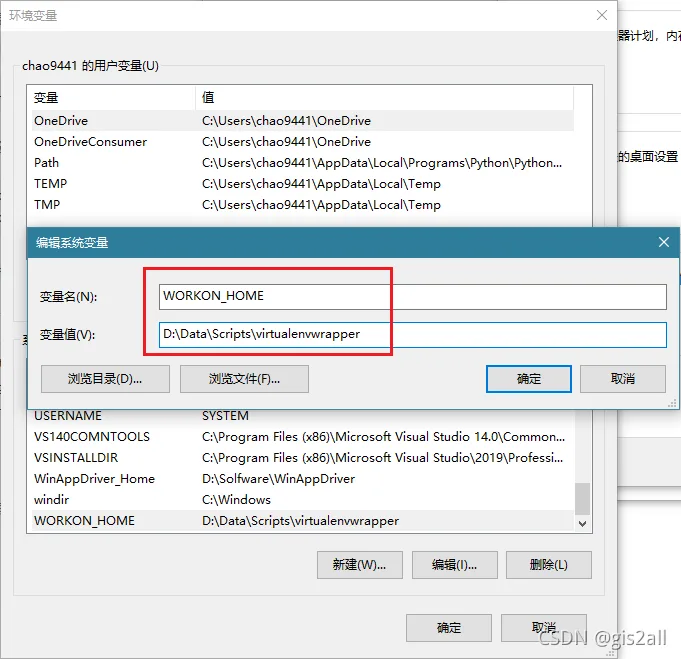Close the 编辑系统变量 dialog
The image size is (681, 659).
(x=663, y=242)
